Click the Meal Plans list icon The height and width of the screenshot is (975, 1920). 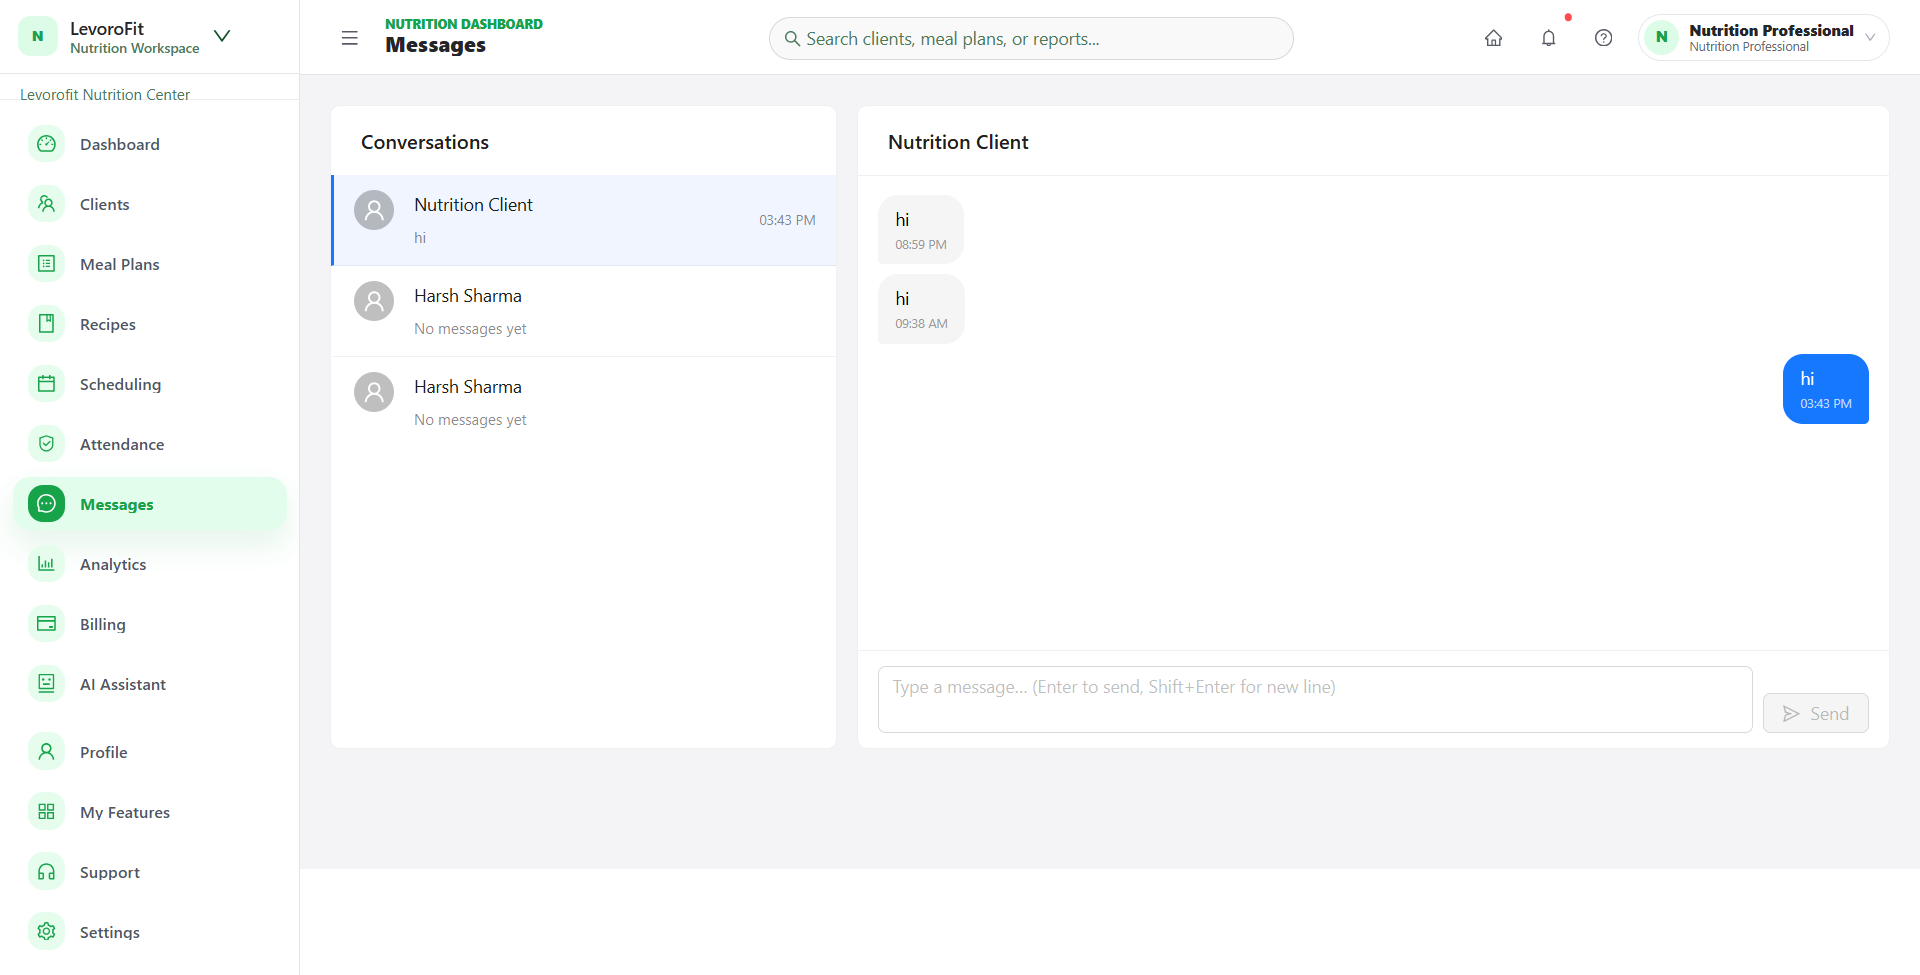(46, 264)
